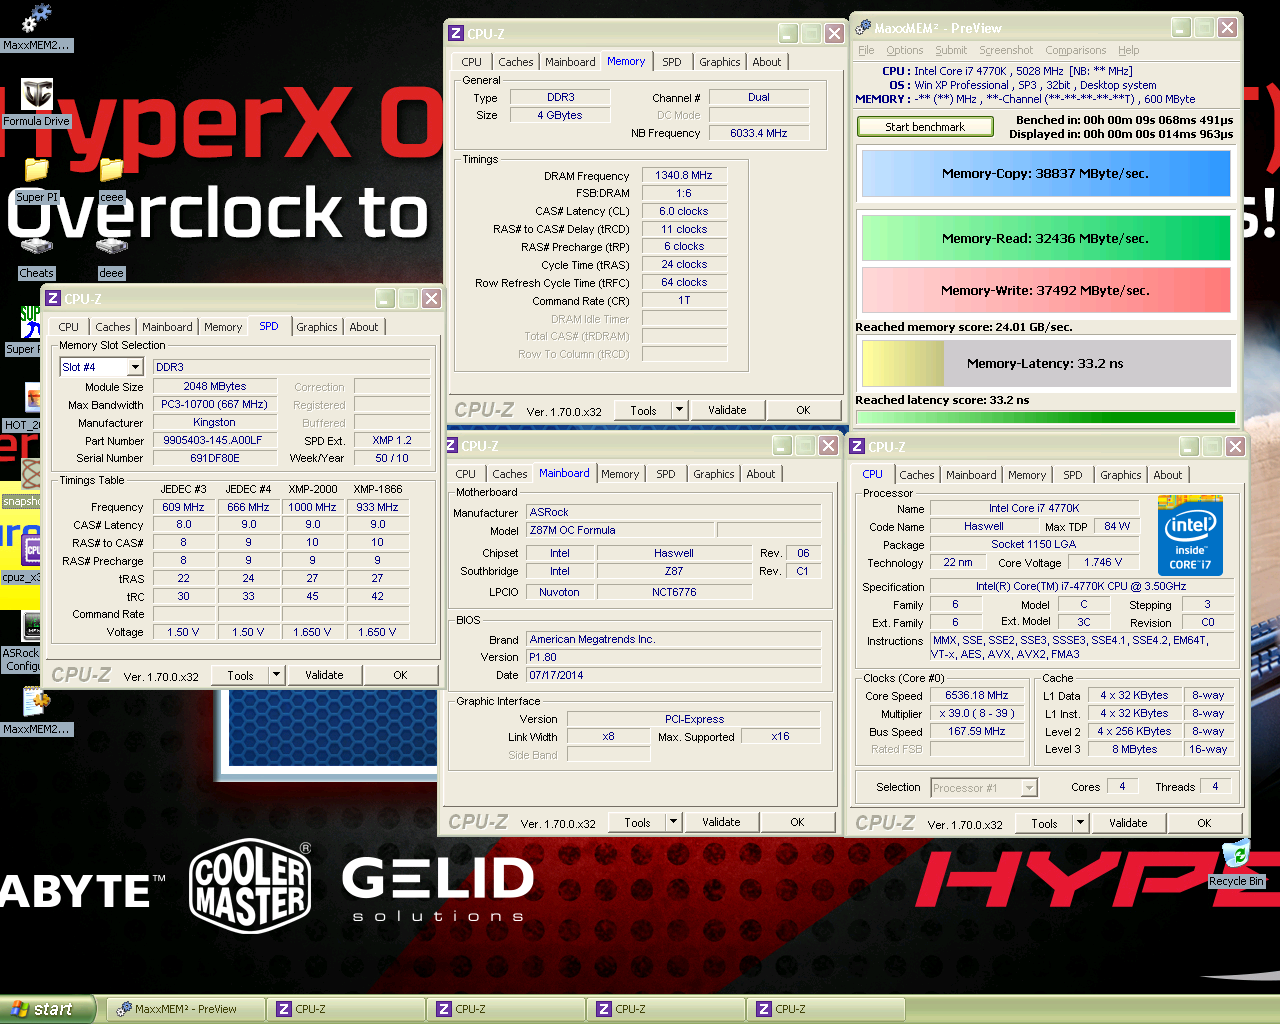
Task: Click the BIOS Date value 07/17/2014
Action: [x=674, y=675]
